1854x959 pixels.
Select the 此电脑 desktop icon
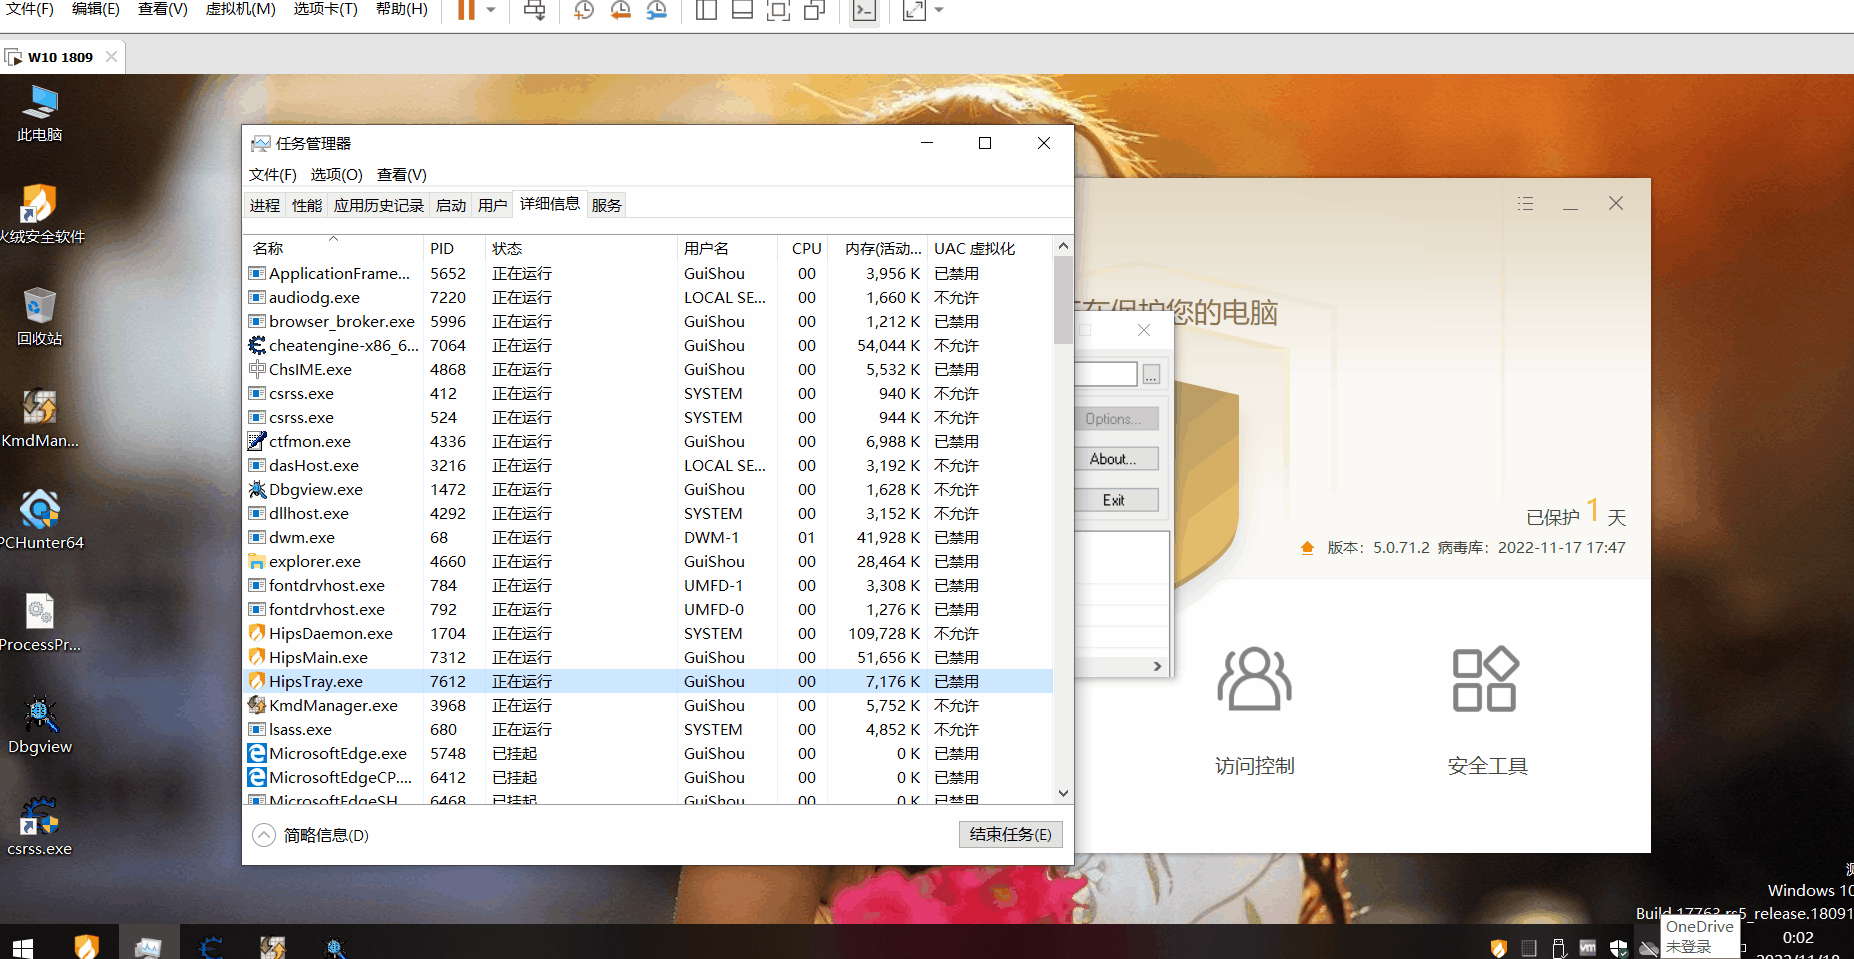[40, 113]
